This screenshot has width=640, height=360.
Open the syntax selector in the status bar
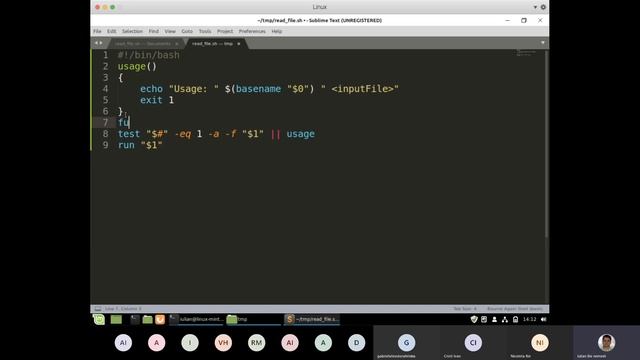tap(515, 309)
